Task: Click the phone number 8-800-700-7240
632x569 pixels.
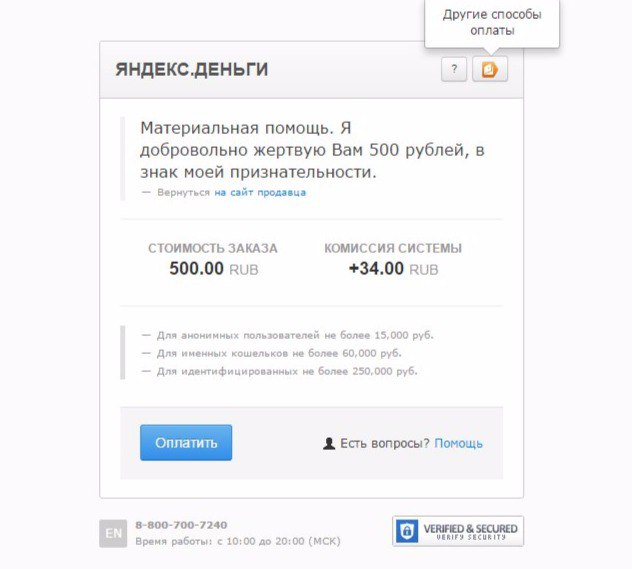Action: 181,525
